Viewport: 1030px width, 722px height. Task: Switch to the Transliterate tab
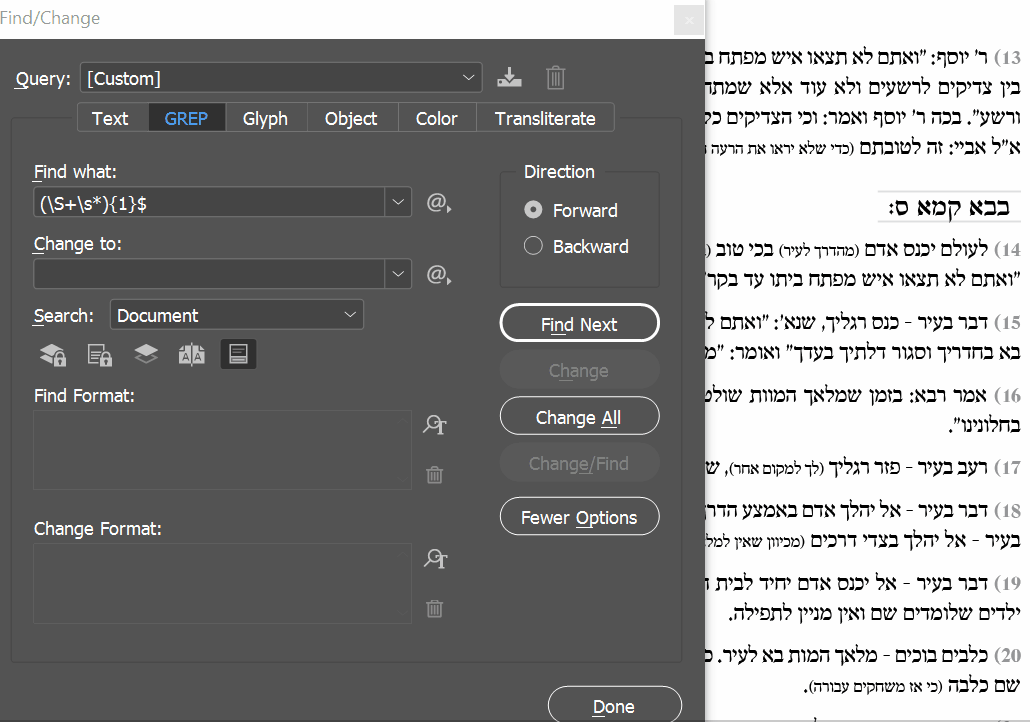(545, 118)
